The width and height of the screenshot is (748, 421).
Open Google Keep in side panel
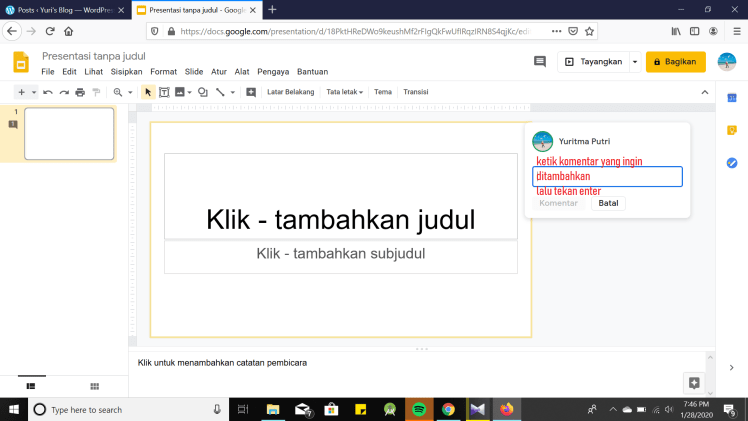click(732, 130)
